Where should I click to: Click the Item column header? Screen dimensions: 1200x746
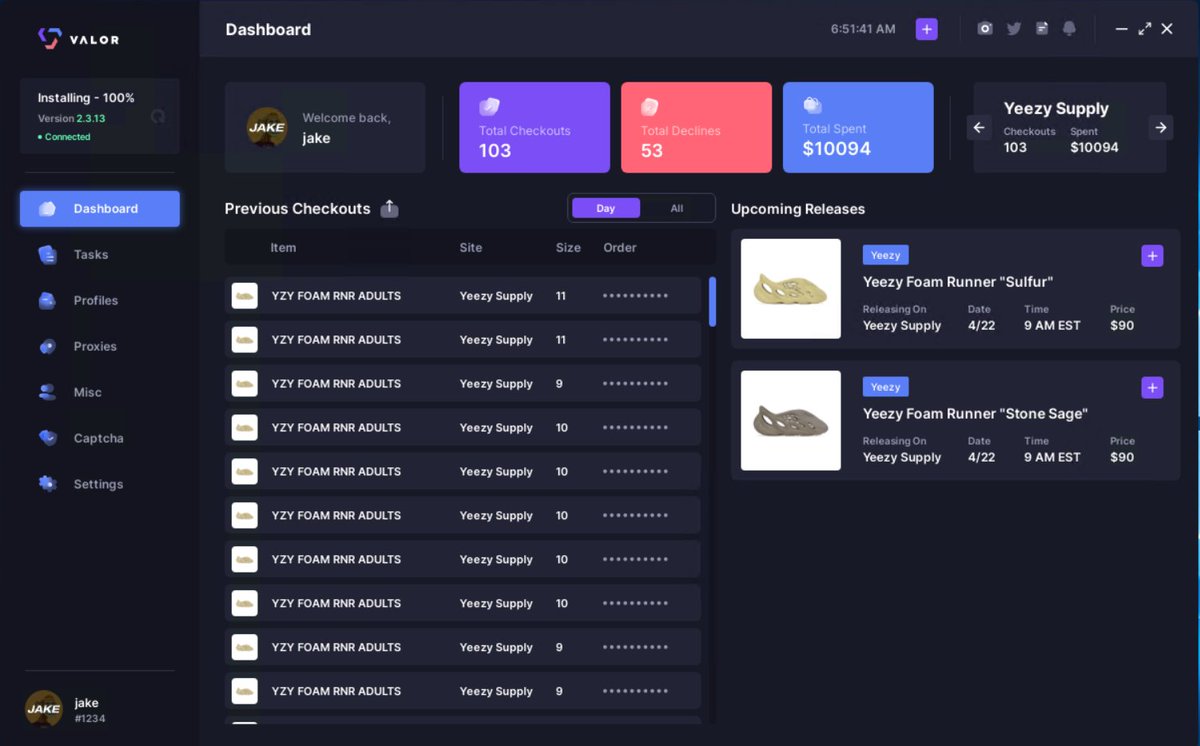pos(283,248)
